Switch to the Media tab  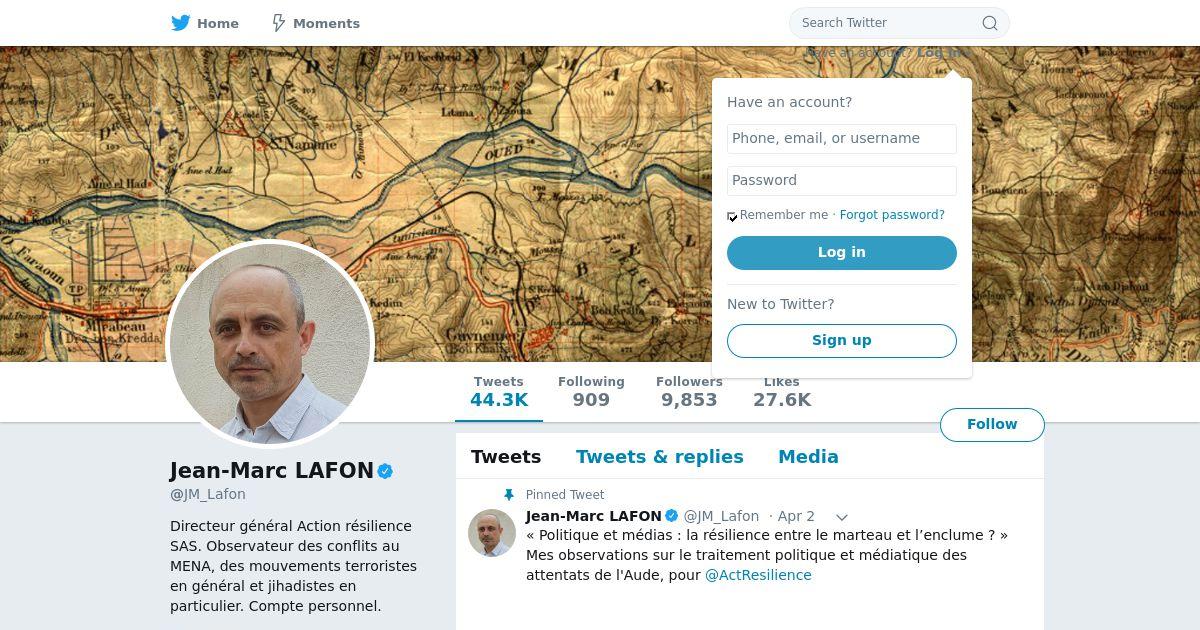click(x=808, y=457)
